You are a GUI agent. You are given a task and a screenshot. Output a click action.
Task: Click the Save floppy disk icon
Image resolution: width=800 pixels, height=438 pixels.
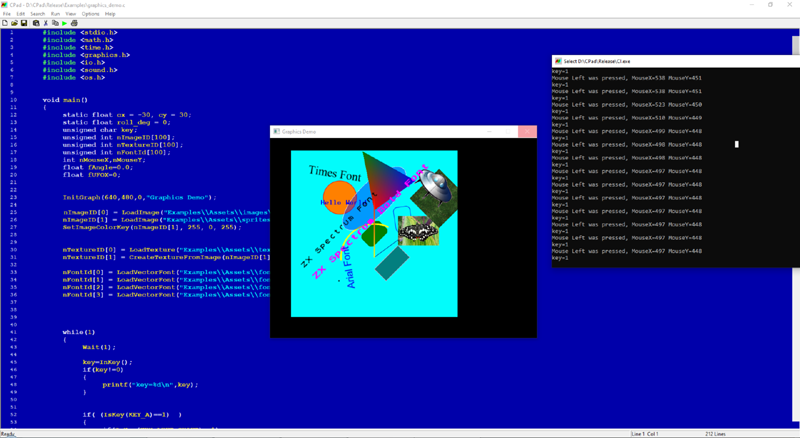pyautogui.click(x=24, y=22)
